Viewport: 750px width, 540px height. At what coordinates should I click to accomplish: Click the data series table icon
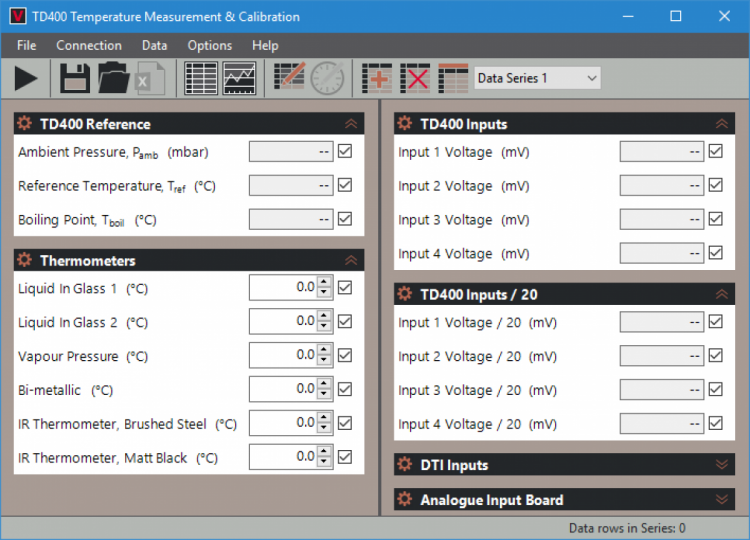coord(453,78)
